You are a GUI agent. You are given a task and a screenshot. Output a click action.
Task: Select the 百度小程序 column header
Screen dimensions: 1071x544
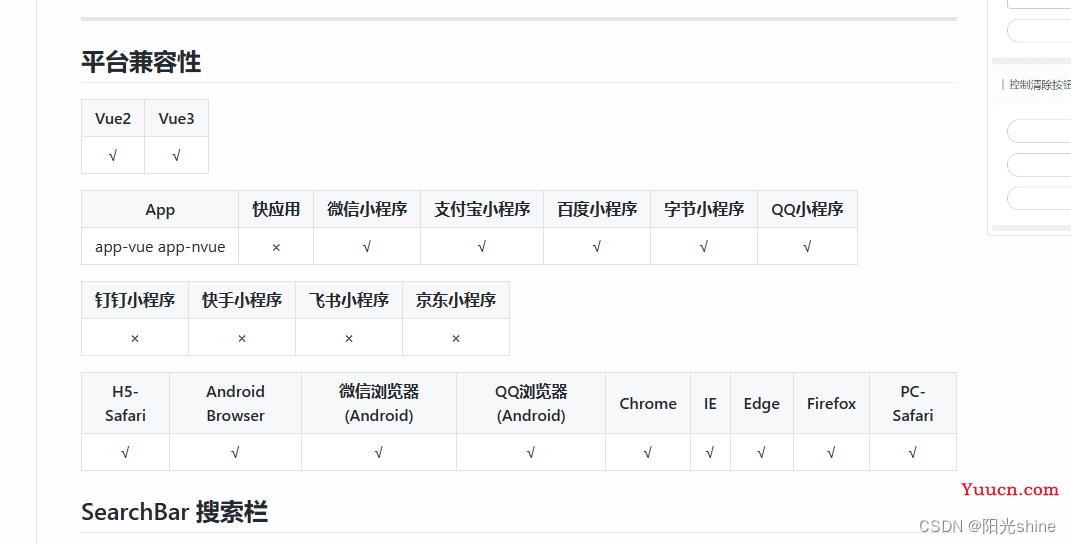pyautogui.click(x=597, y=209)
